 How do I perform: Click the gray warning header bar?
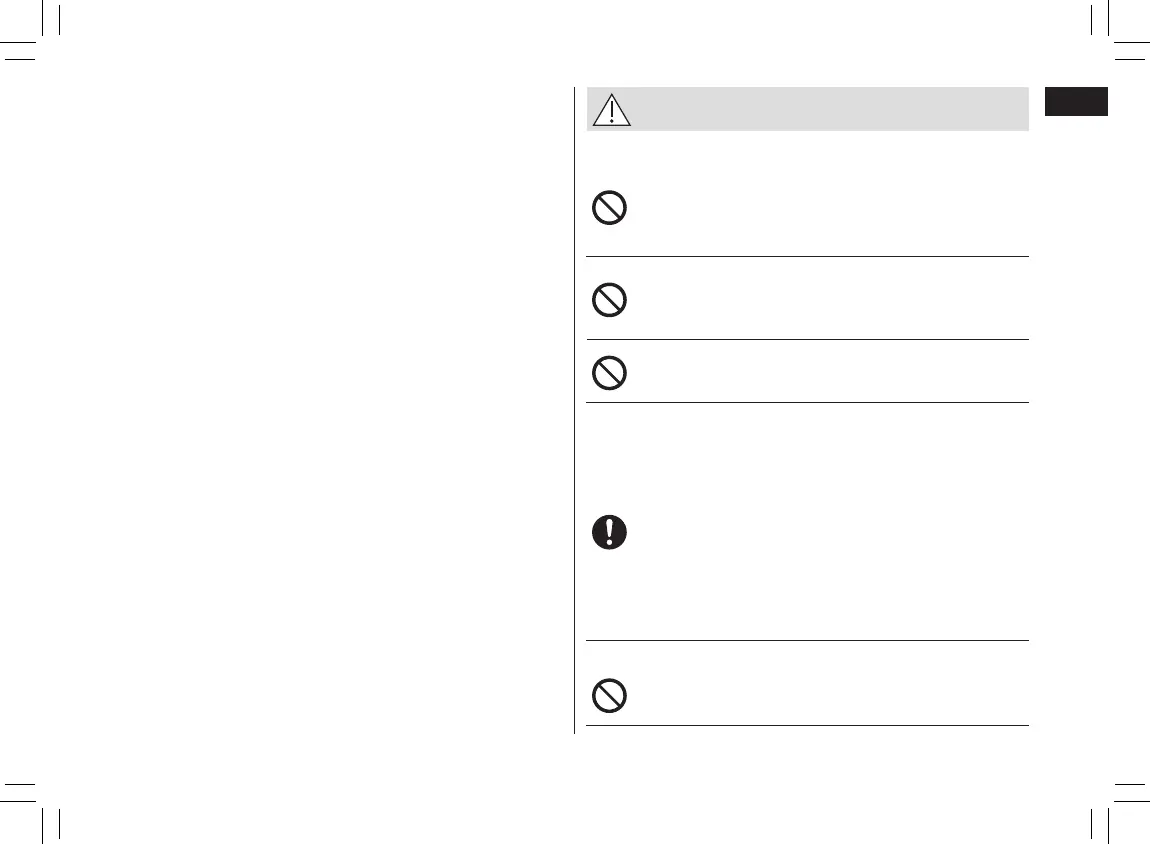click(x=820, y=109)
